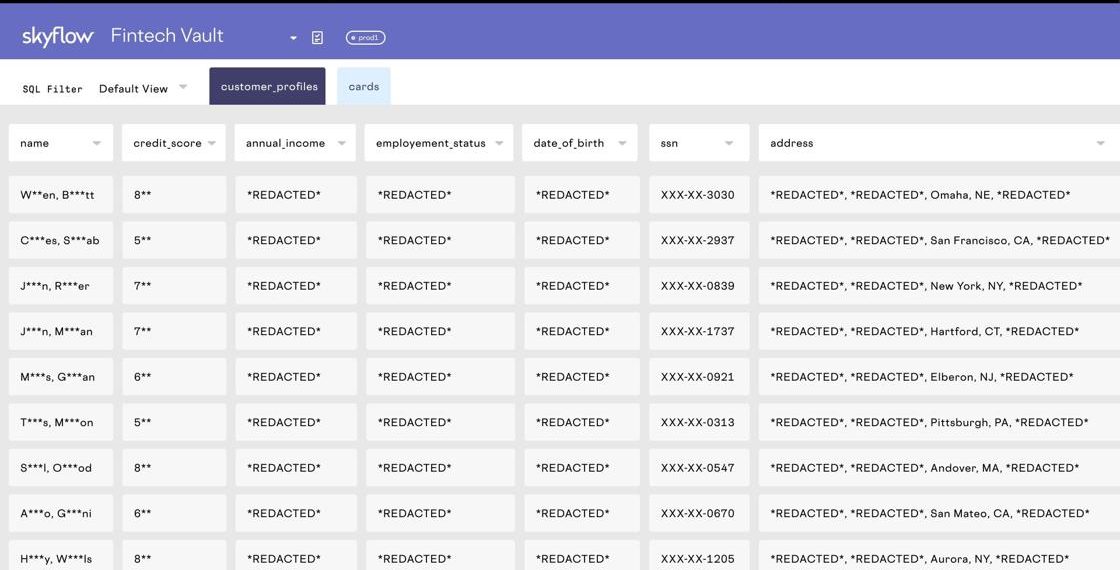Image resolution: width=1120 pixels, height=570 pixels.
Task: Expand the Default View dropdown
Action: pos(143,89)
